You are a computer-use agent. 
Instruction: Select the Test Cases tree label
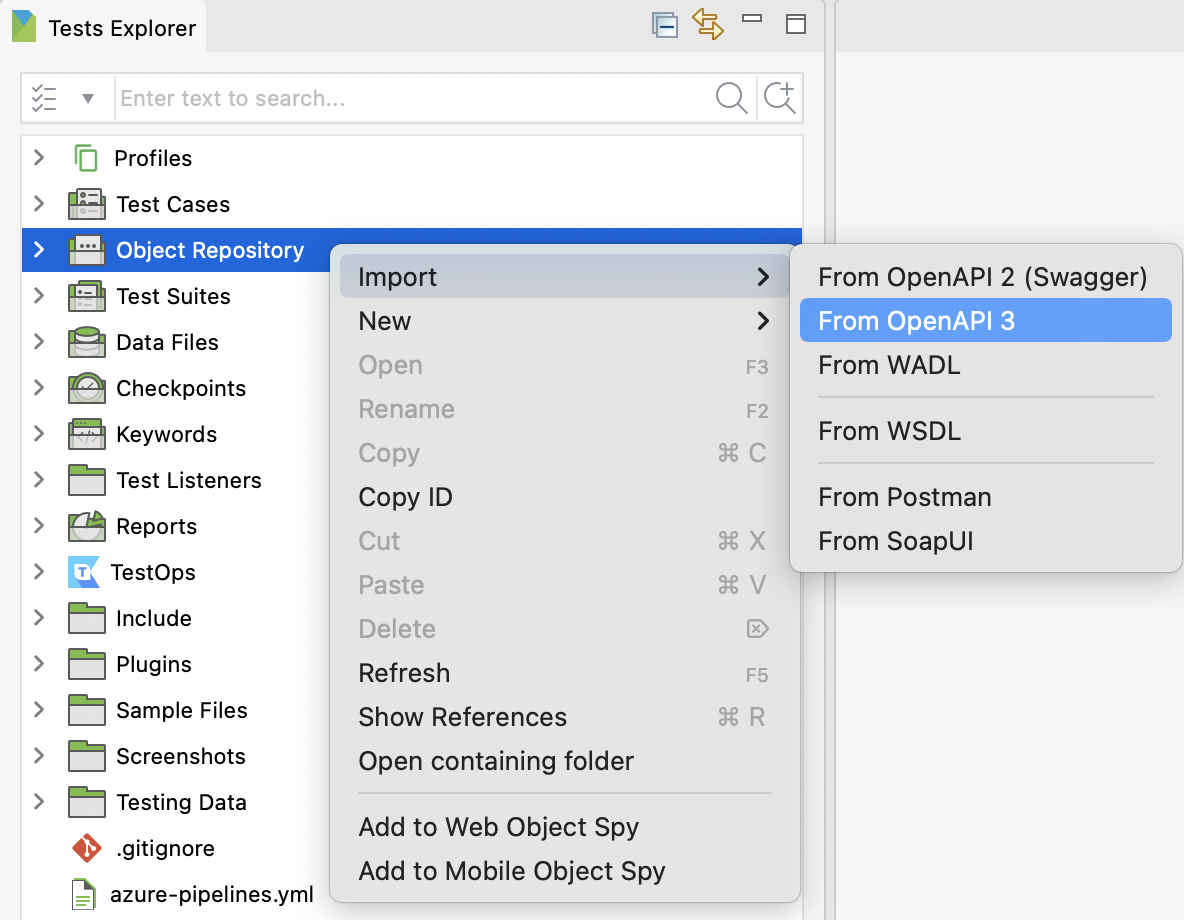click(173, 204)
